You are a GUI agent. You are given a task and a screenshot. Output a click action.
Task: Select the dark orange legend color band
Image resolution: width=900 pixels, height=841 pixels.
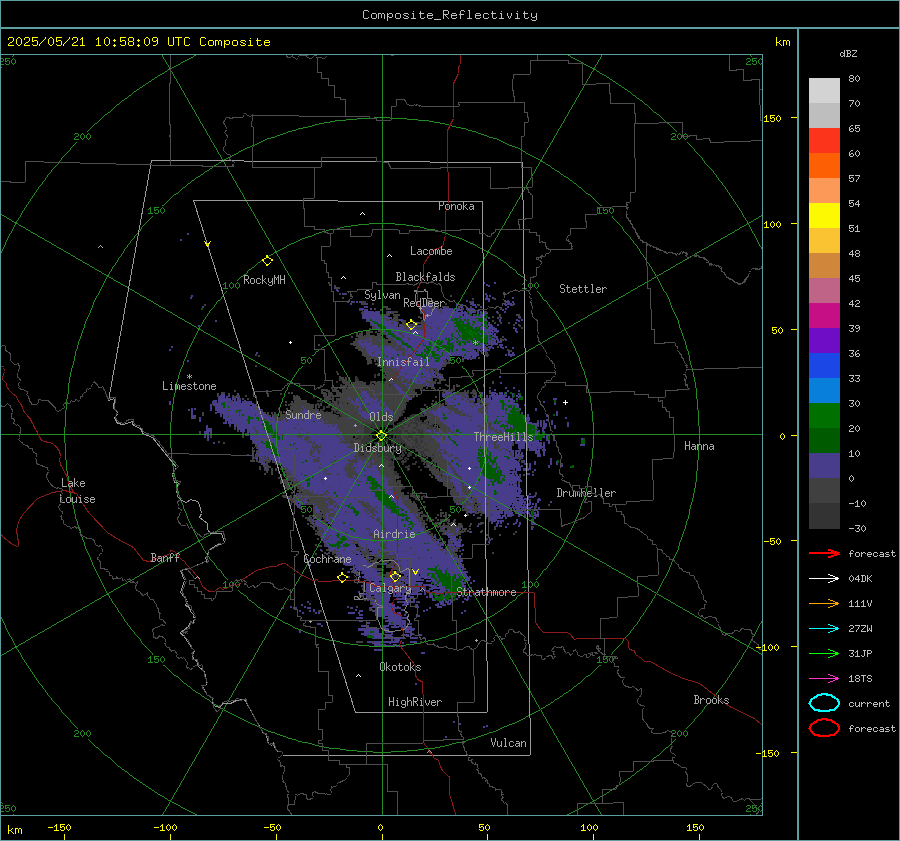pyautogui.click(x=824, y=166)
